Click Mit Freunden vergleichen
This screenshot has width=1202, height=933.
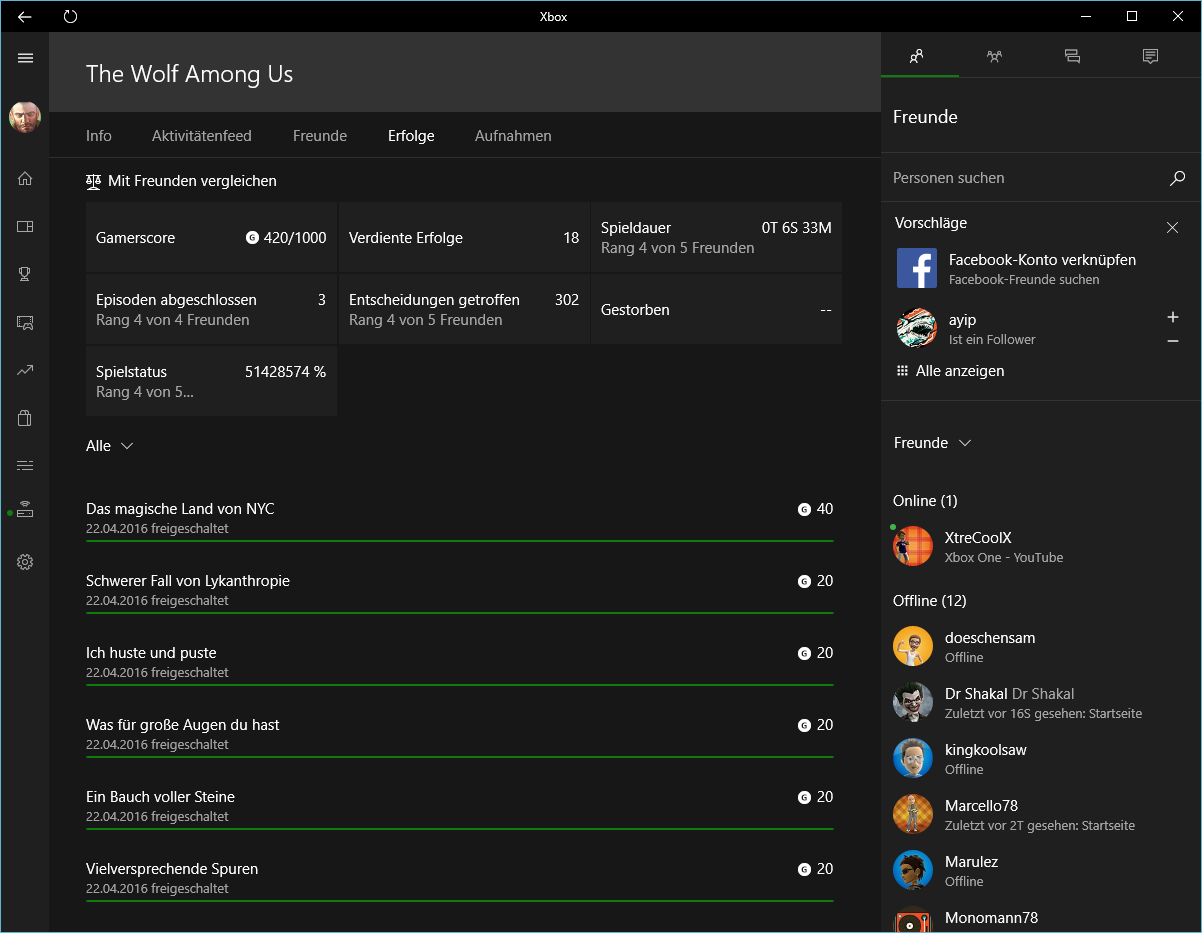pos(192,181)
